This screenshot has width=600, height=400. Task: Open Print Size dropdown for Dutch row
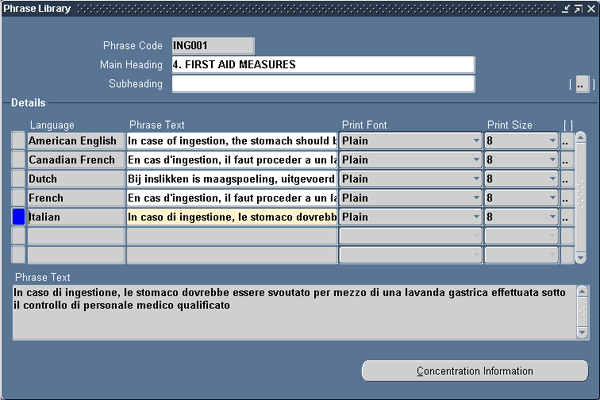tap(552, 179)
